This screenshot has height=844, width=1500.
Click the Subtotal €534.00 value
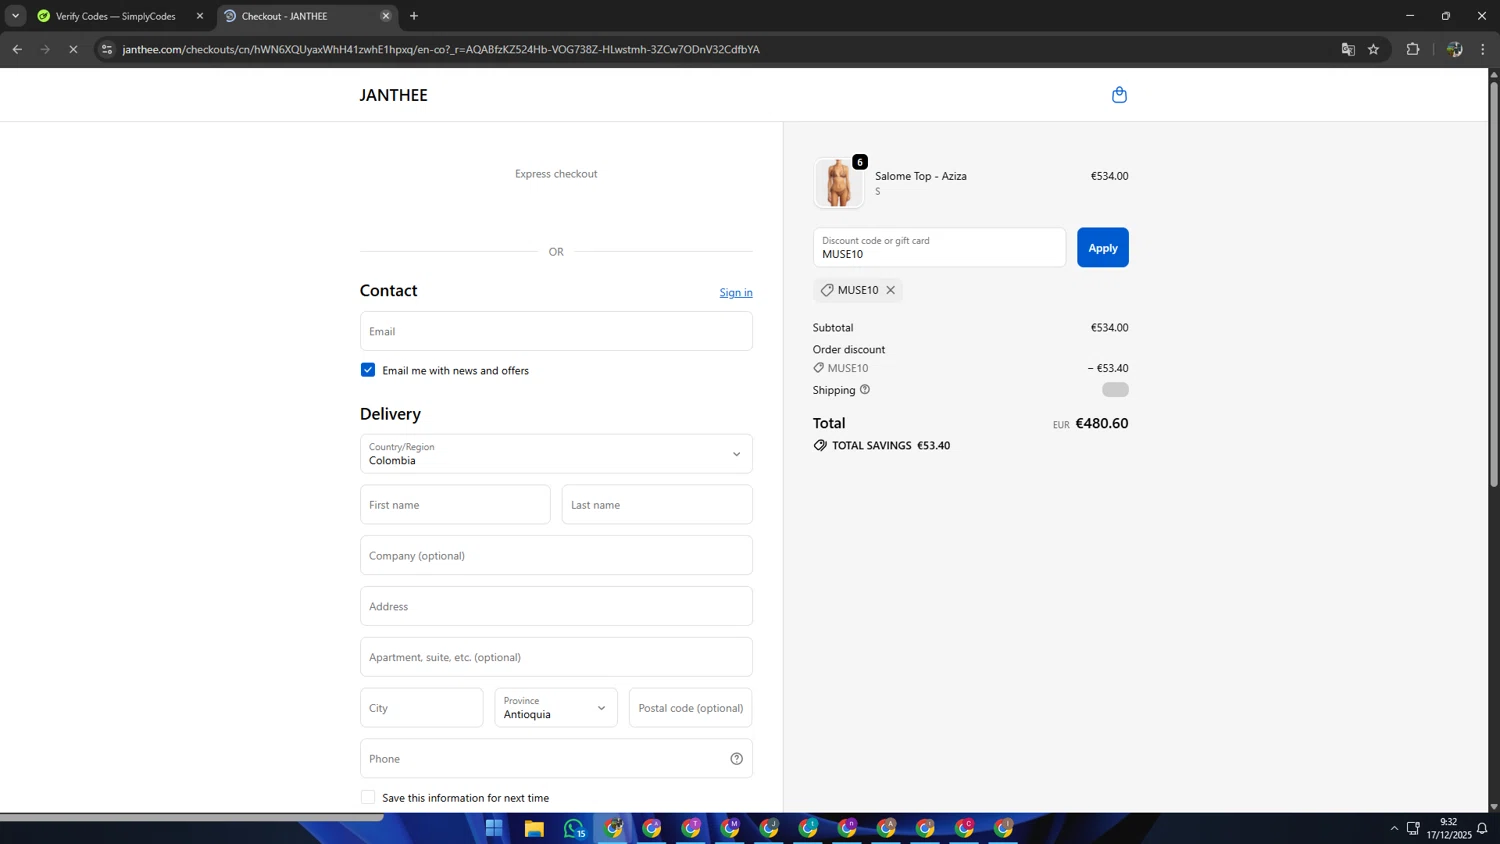(x=1109, y=327)
